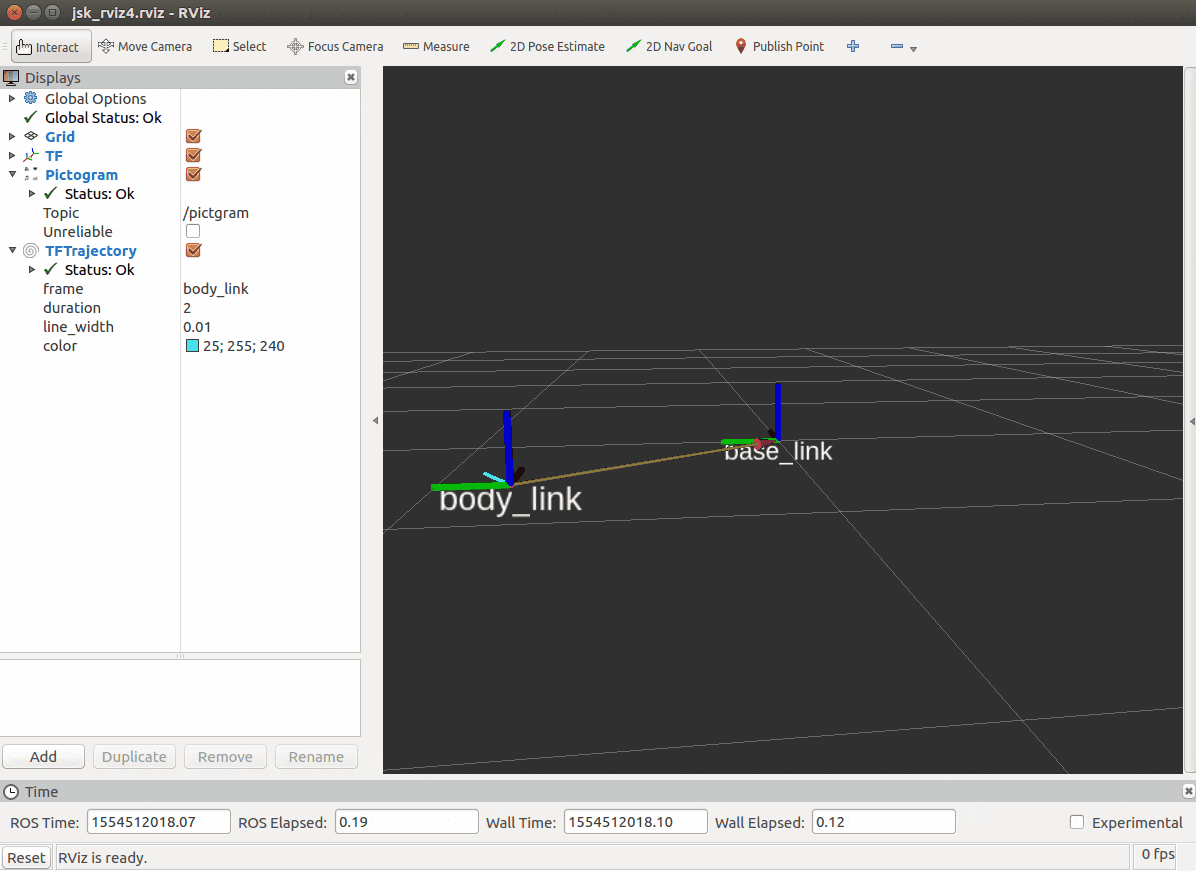The height and width of the screenshot is (871, 1196).
Task: Expand the TF display entry
Action: 12,156
